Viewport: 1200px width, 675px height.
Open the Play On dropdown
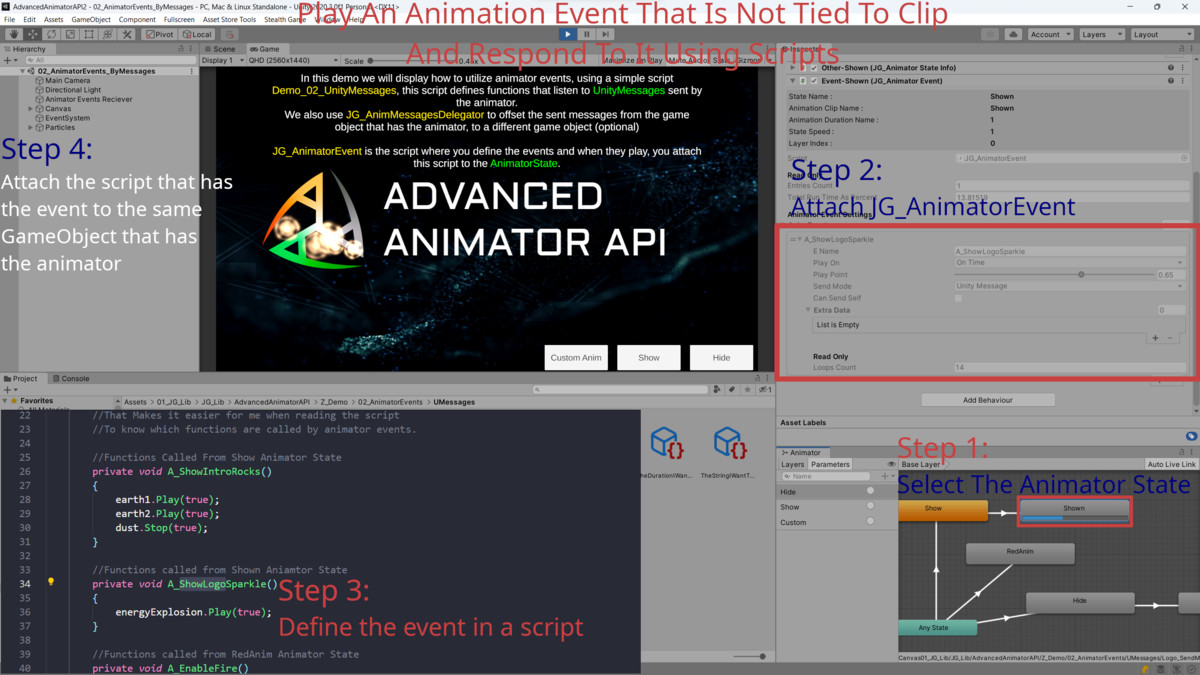click(x=1070, y=263)
